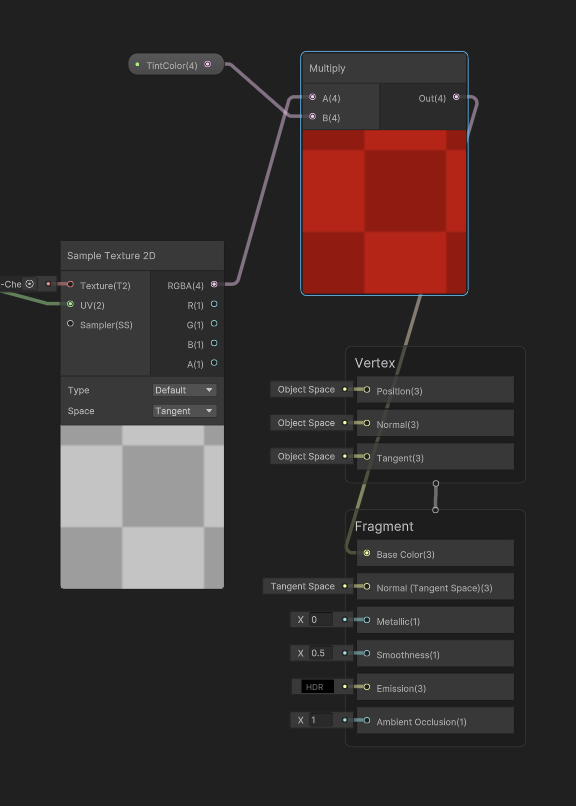Click the TintColor(4) property output port
Viewport: 576px width, 806px height.
tap(208, 64)
